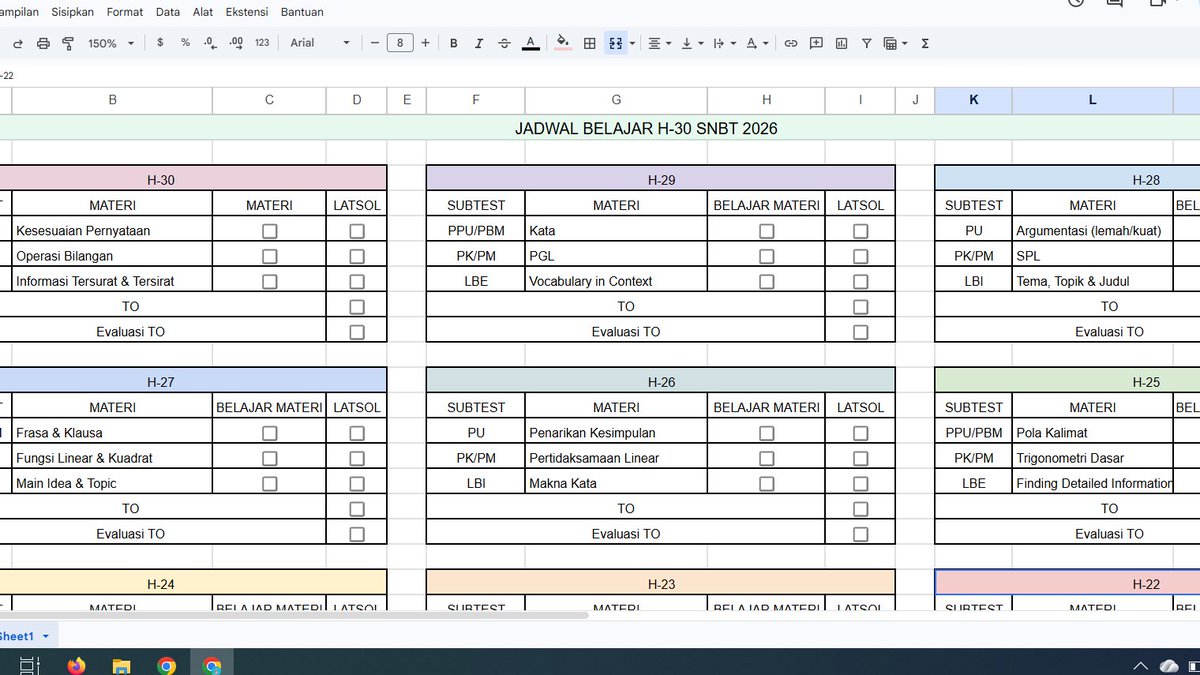
Task: Select column G header
Action: 616,100
